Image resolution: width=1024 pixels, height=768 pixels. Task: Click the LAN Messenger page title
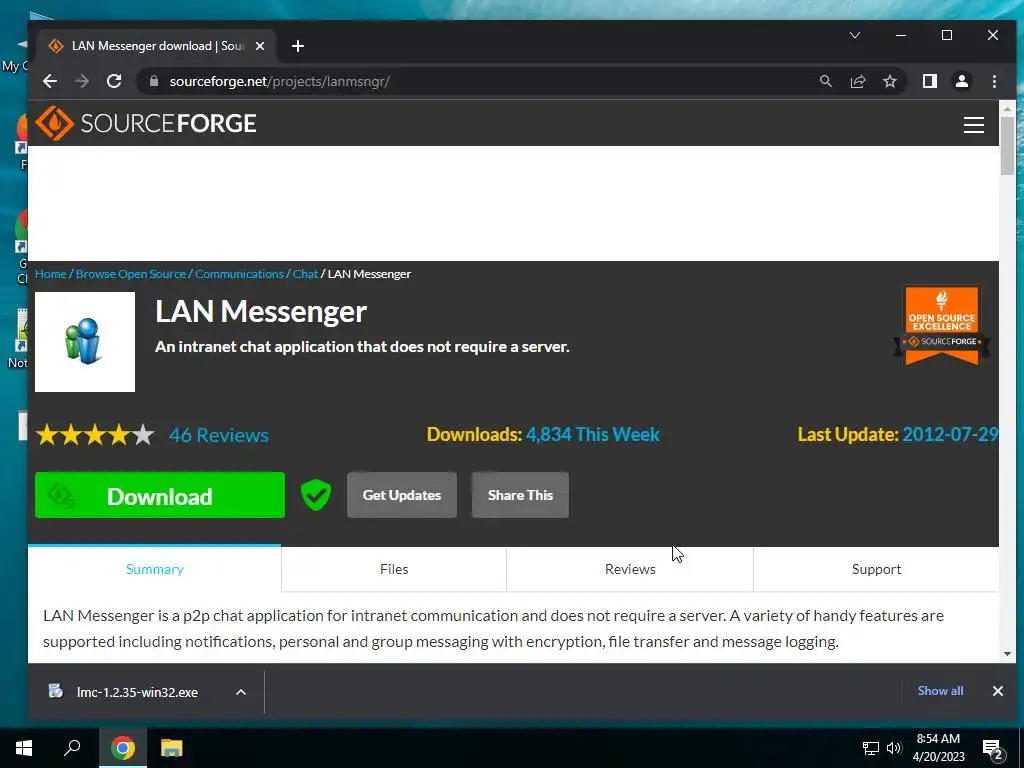click(261, 312)
